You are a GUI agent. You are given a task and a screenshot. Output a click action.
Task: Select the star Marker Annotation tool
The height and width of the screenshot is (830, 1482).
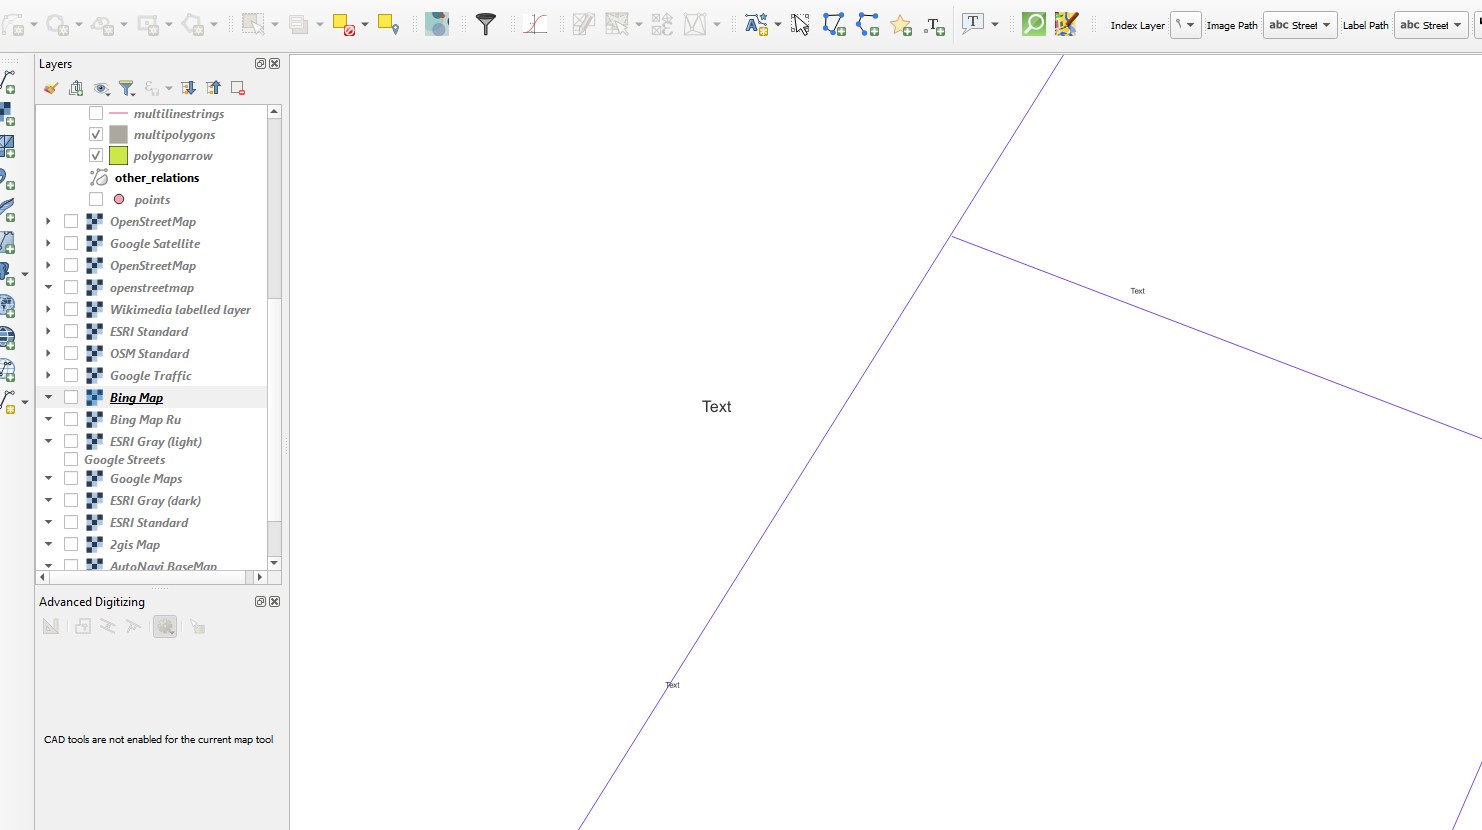tap(901, 25)
